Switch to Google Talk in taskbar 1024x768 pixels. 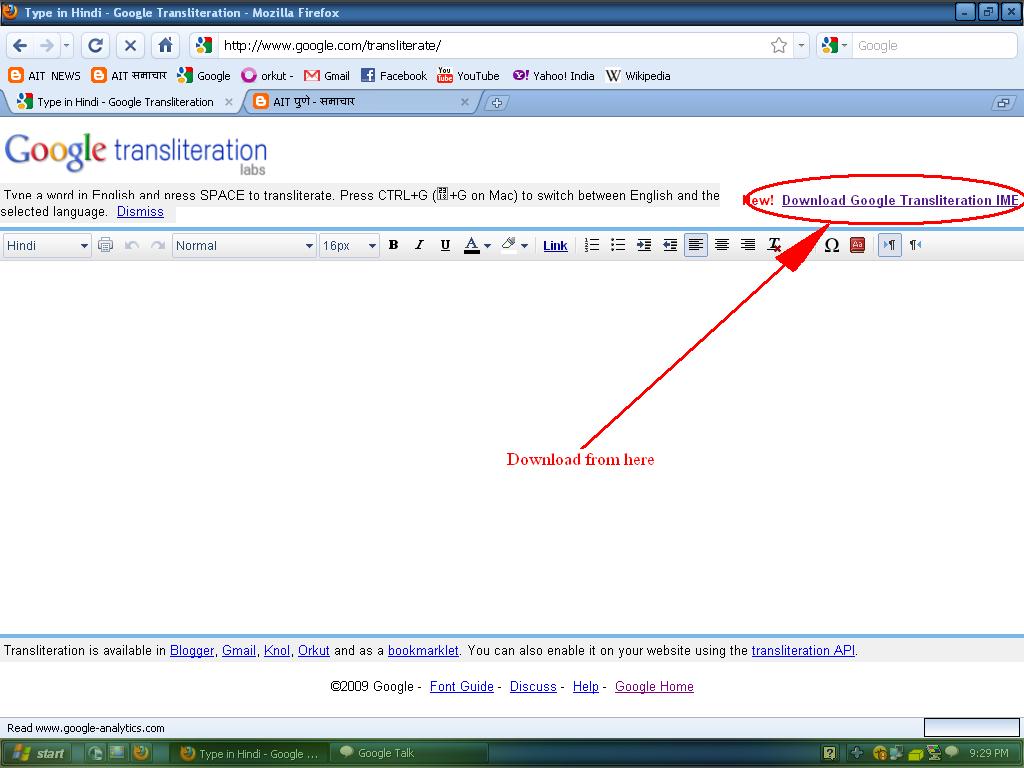(408, 753)
